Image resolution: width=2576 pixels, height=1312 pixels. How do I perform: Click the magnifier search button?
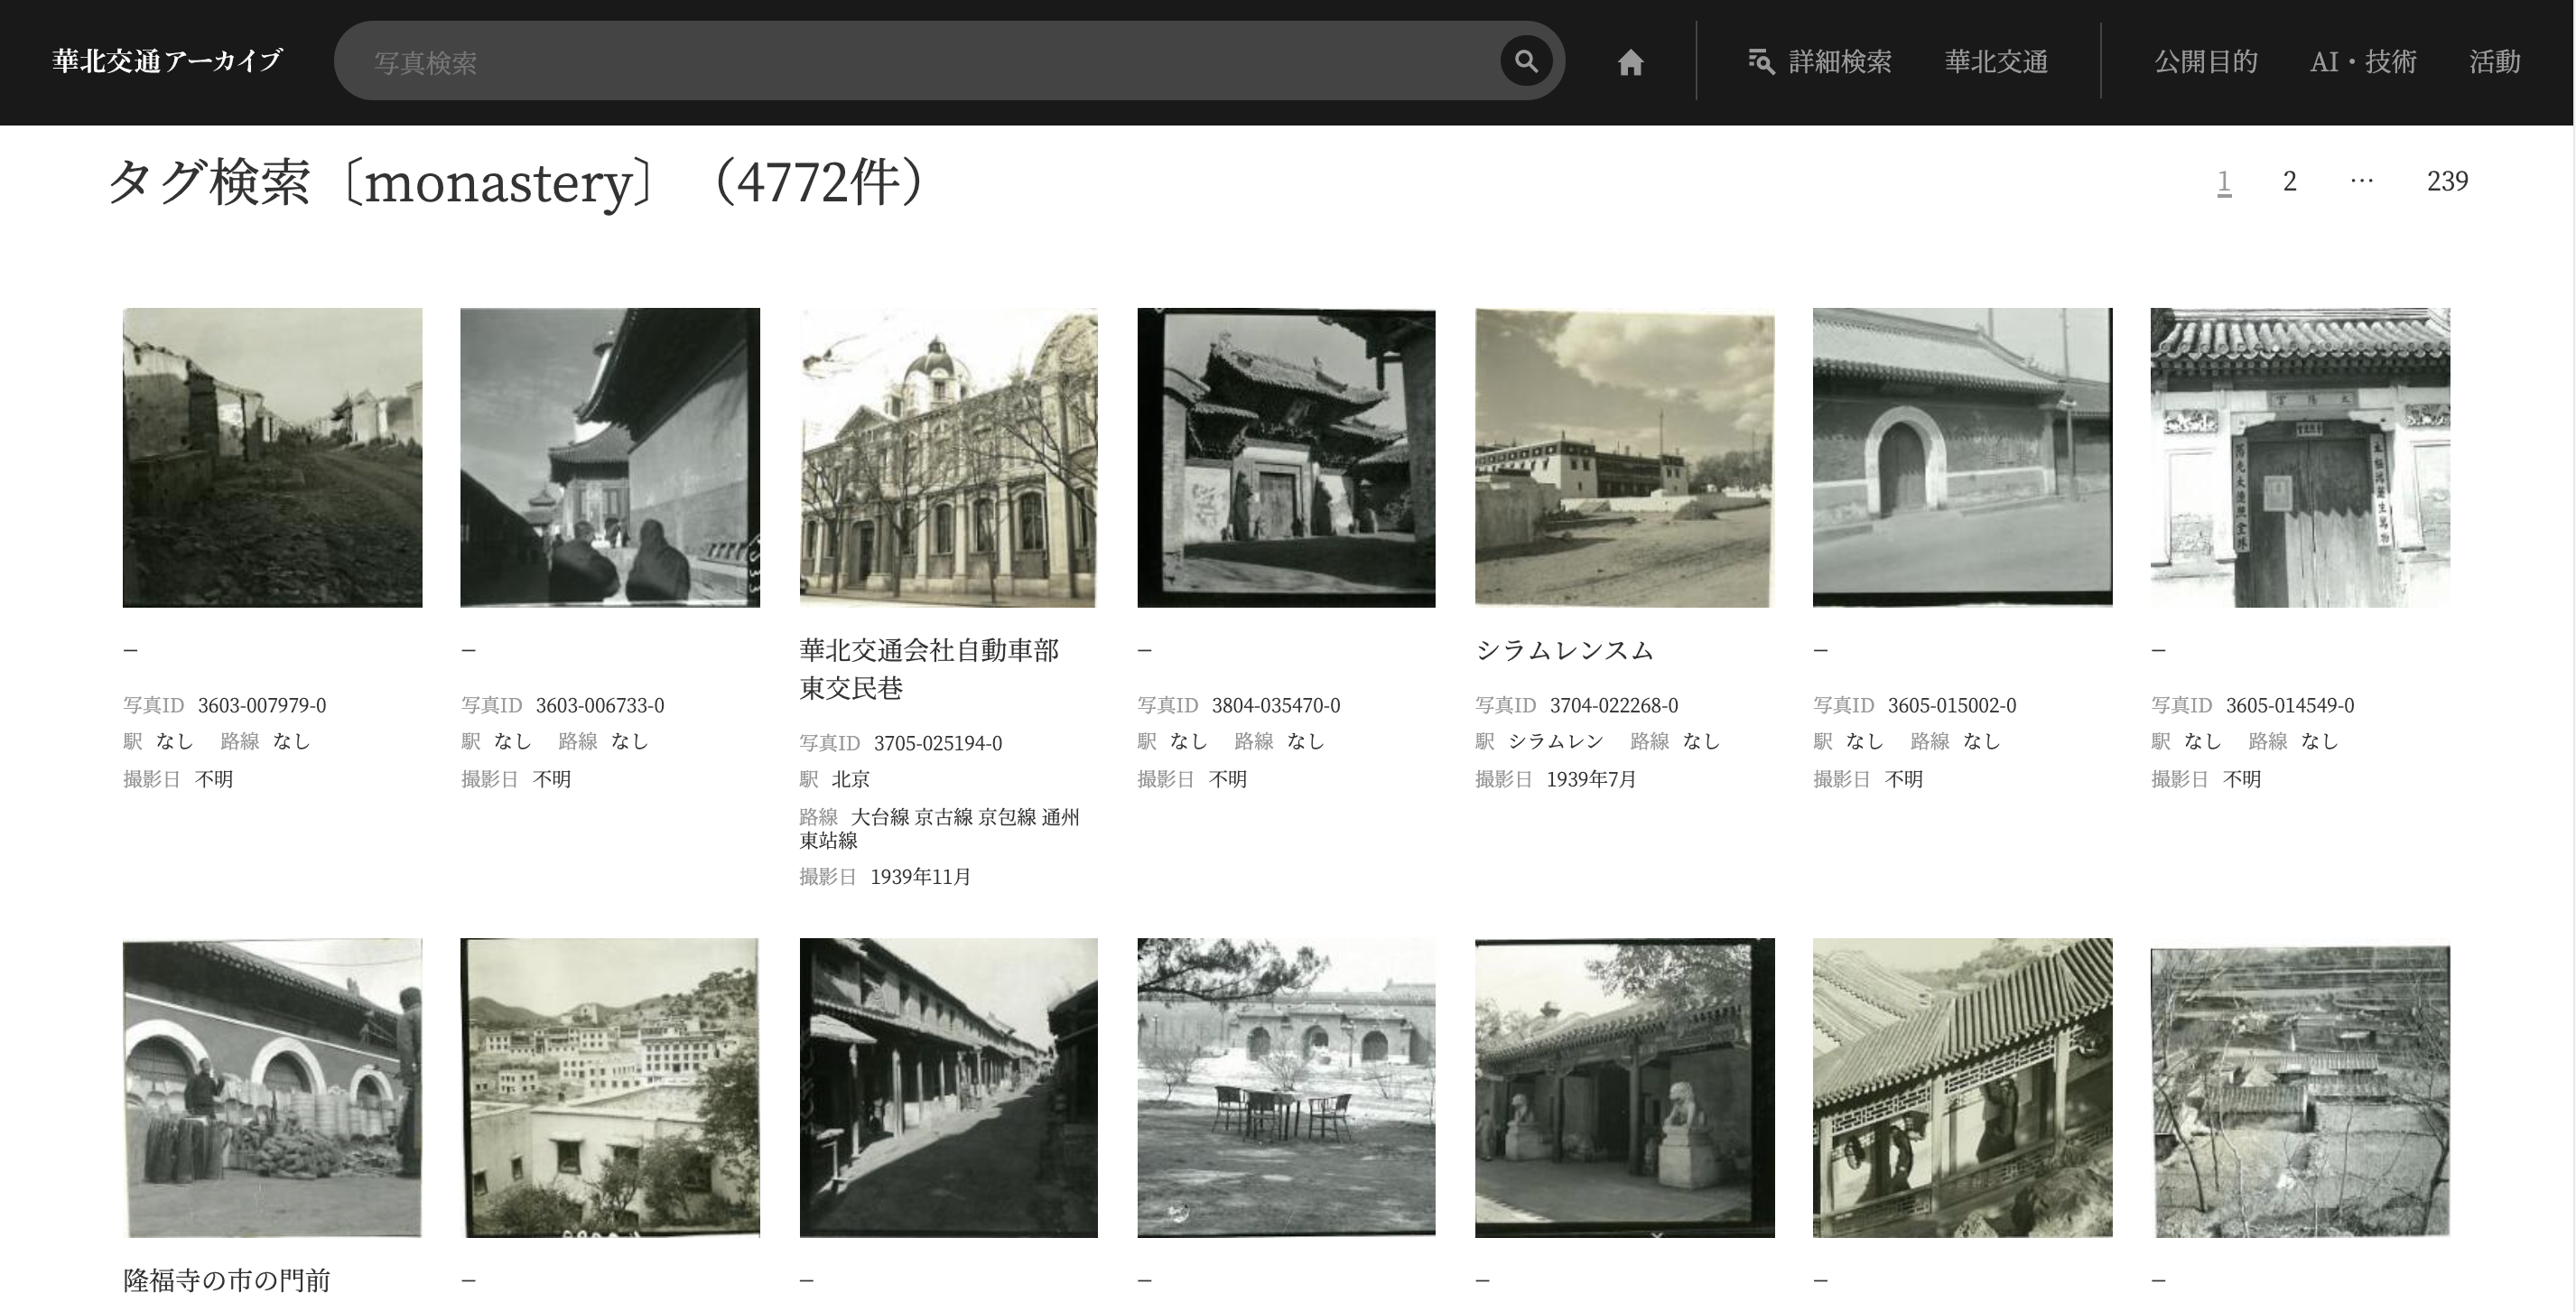tap(1525, 62)
